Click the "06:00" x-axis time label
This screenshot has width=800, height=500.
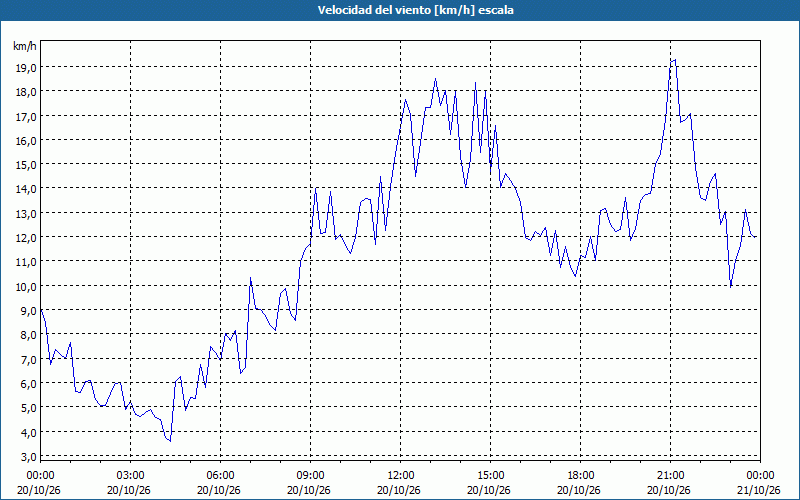pyautogui.click(x=220, y=476)
